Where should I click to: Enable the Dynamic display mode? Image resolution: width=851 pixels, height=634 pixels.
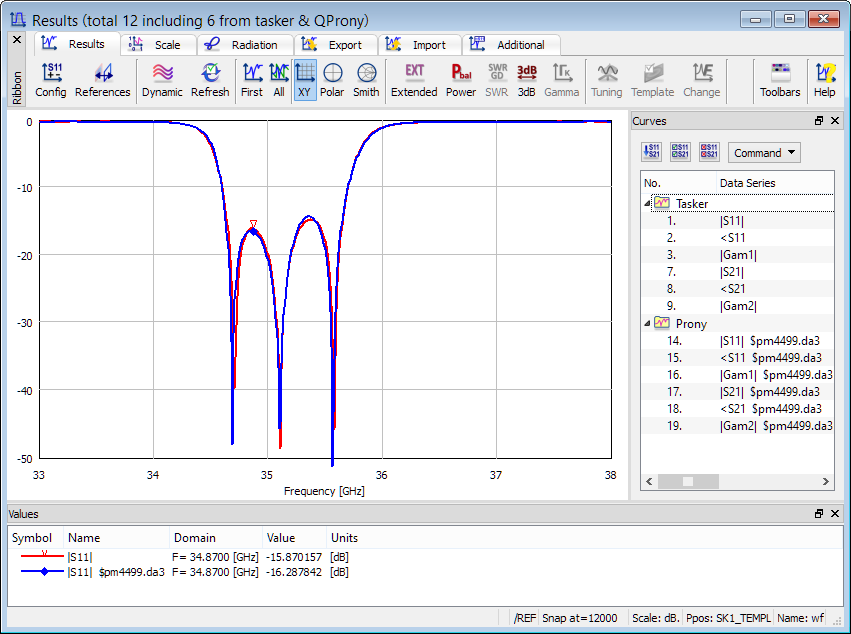pos(162,80)
